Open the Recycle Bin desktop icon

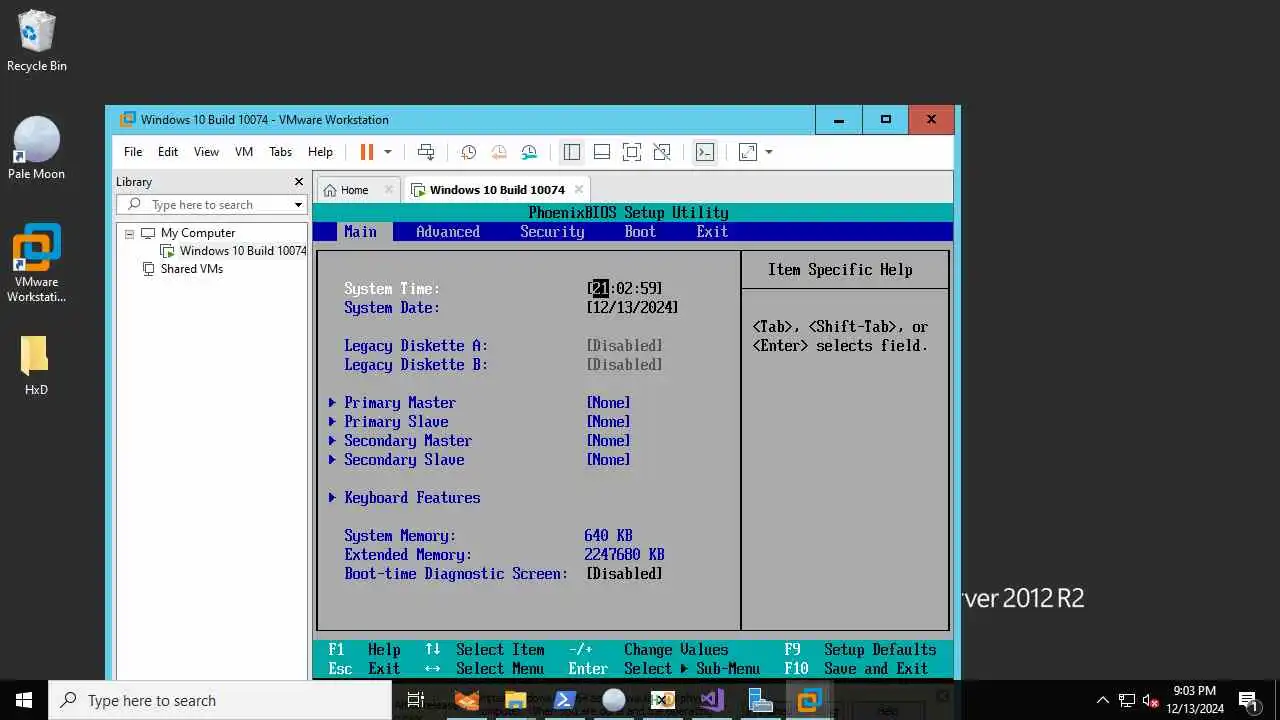(x=36, y=42)
